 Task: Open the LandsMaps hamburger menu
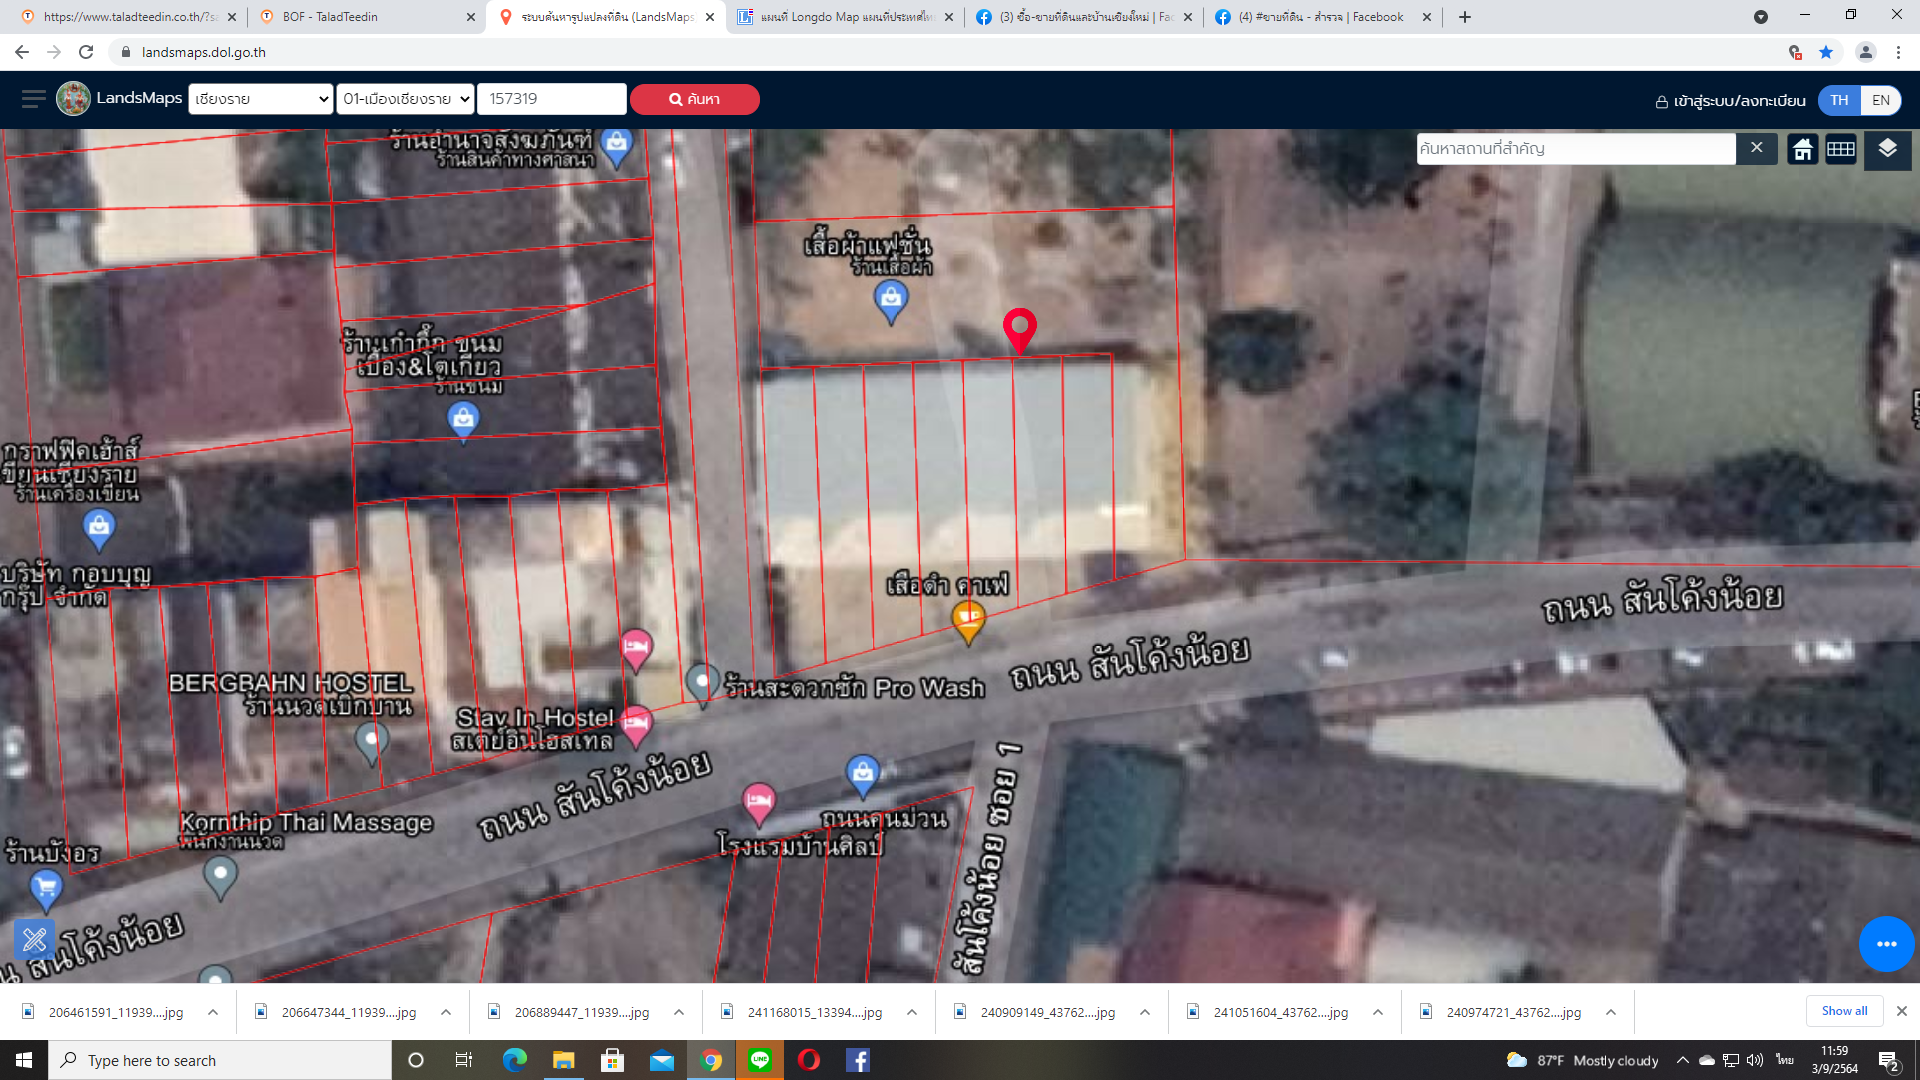(34, 98)
